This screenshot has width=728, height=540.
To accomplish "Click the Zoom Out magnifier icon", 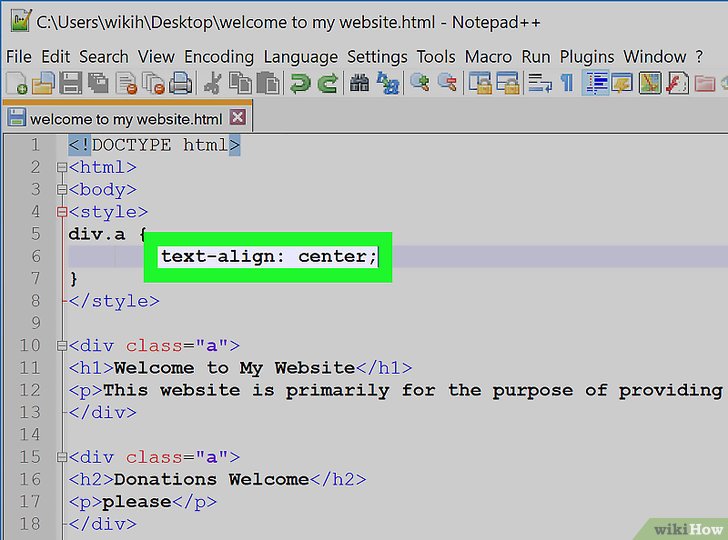I will 447,83.
